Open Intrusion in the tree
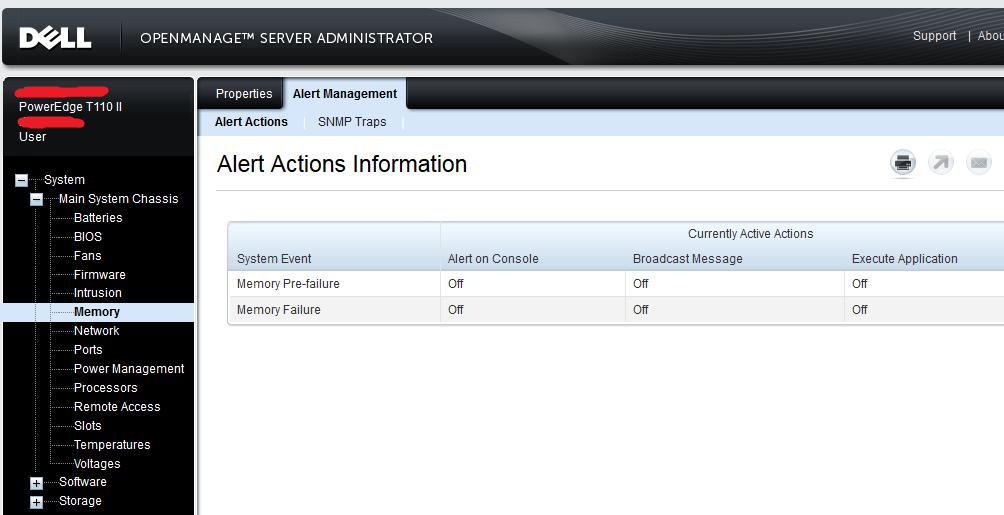Image resolution: width=1004 pixels, height=515 pixels. pyautogui.click(x=97, y=293)
